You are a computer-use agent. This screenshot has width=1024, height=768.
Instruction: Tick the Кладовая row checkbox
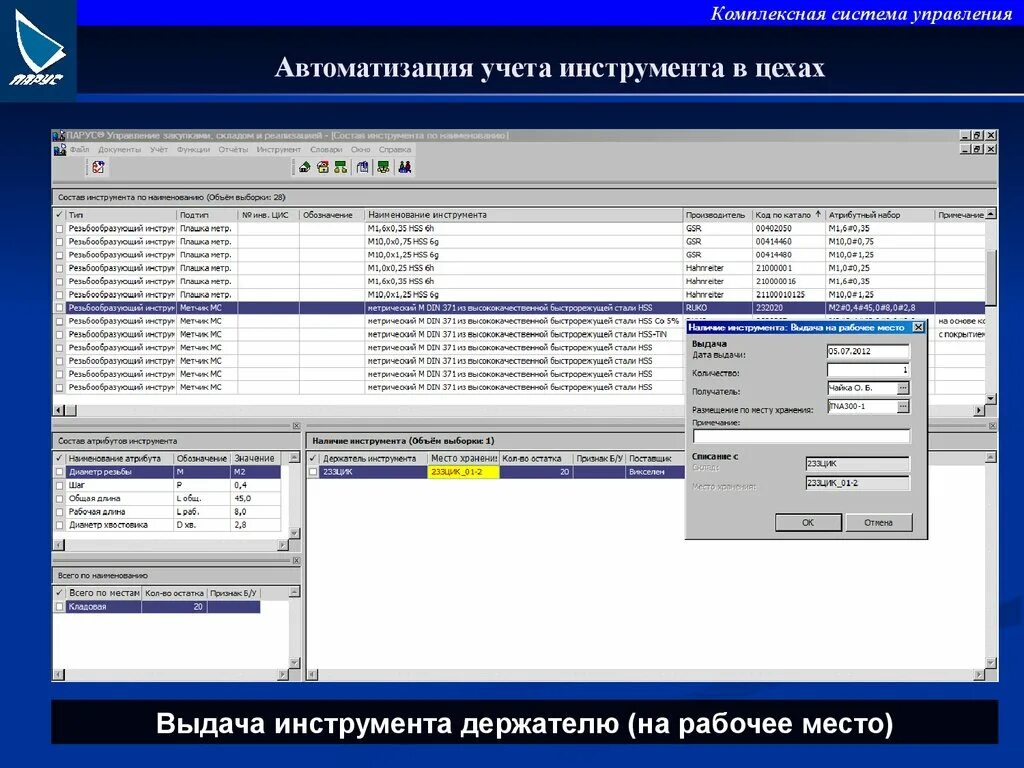[x=59, y=607]
